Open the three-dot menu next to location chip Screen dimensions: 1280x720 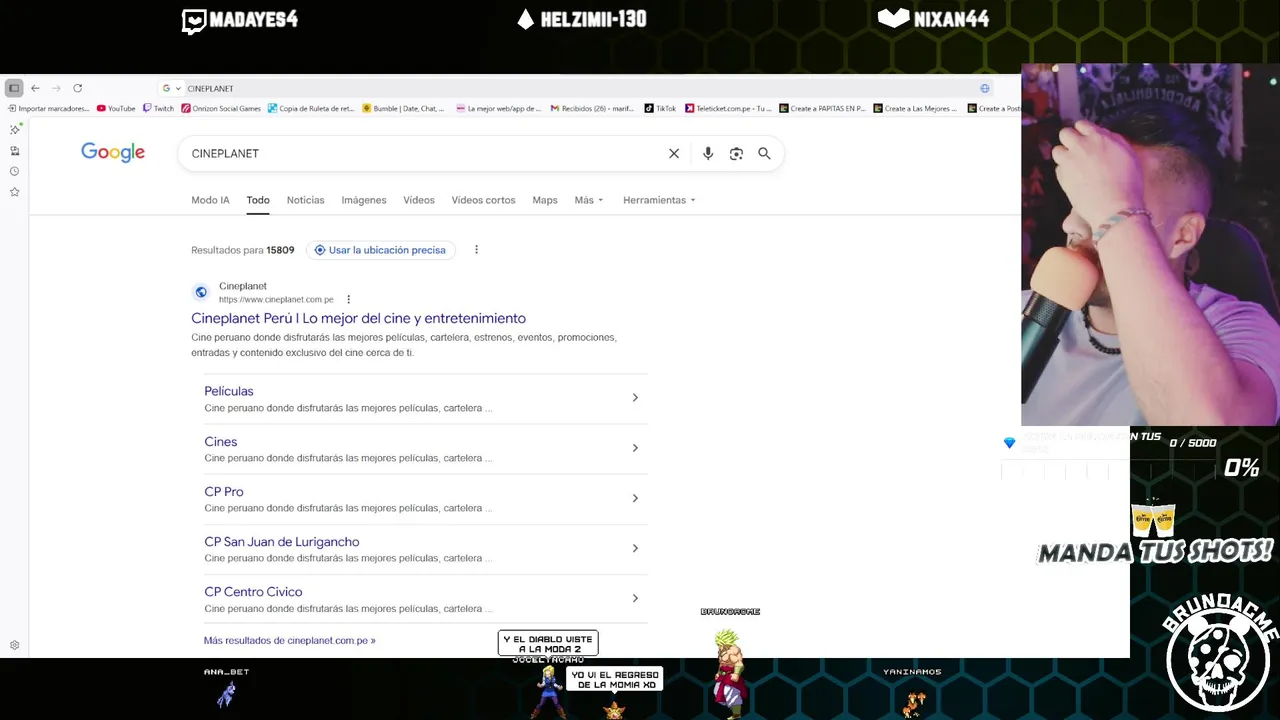point(476,250)
